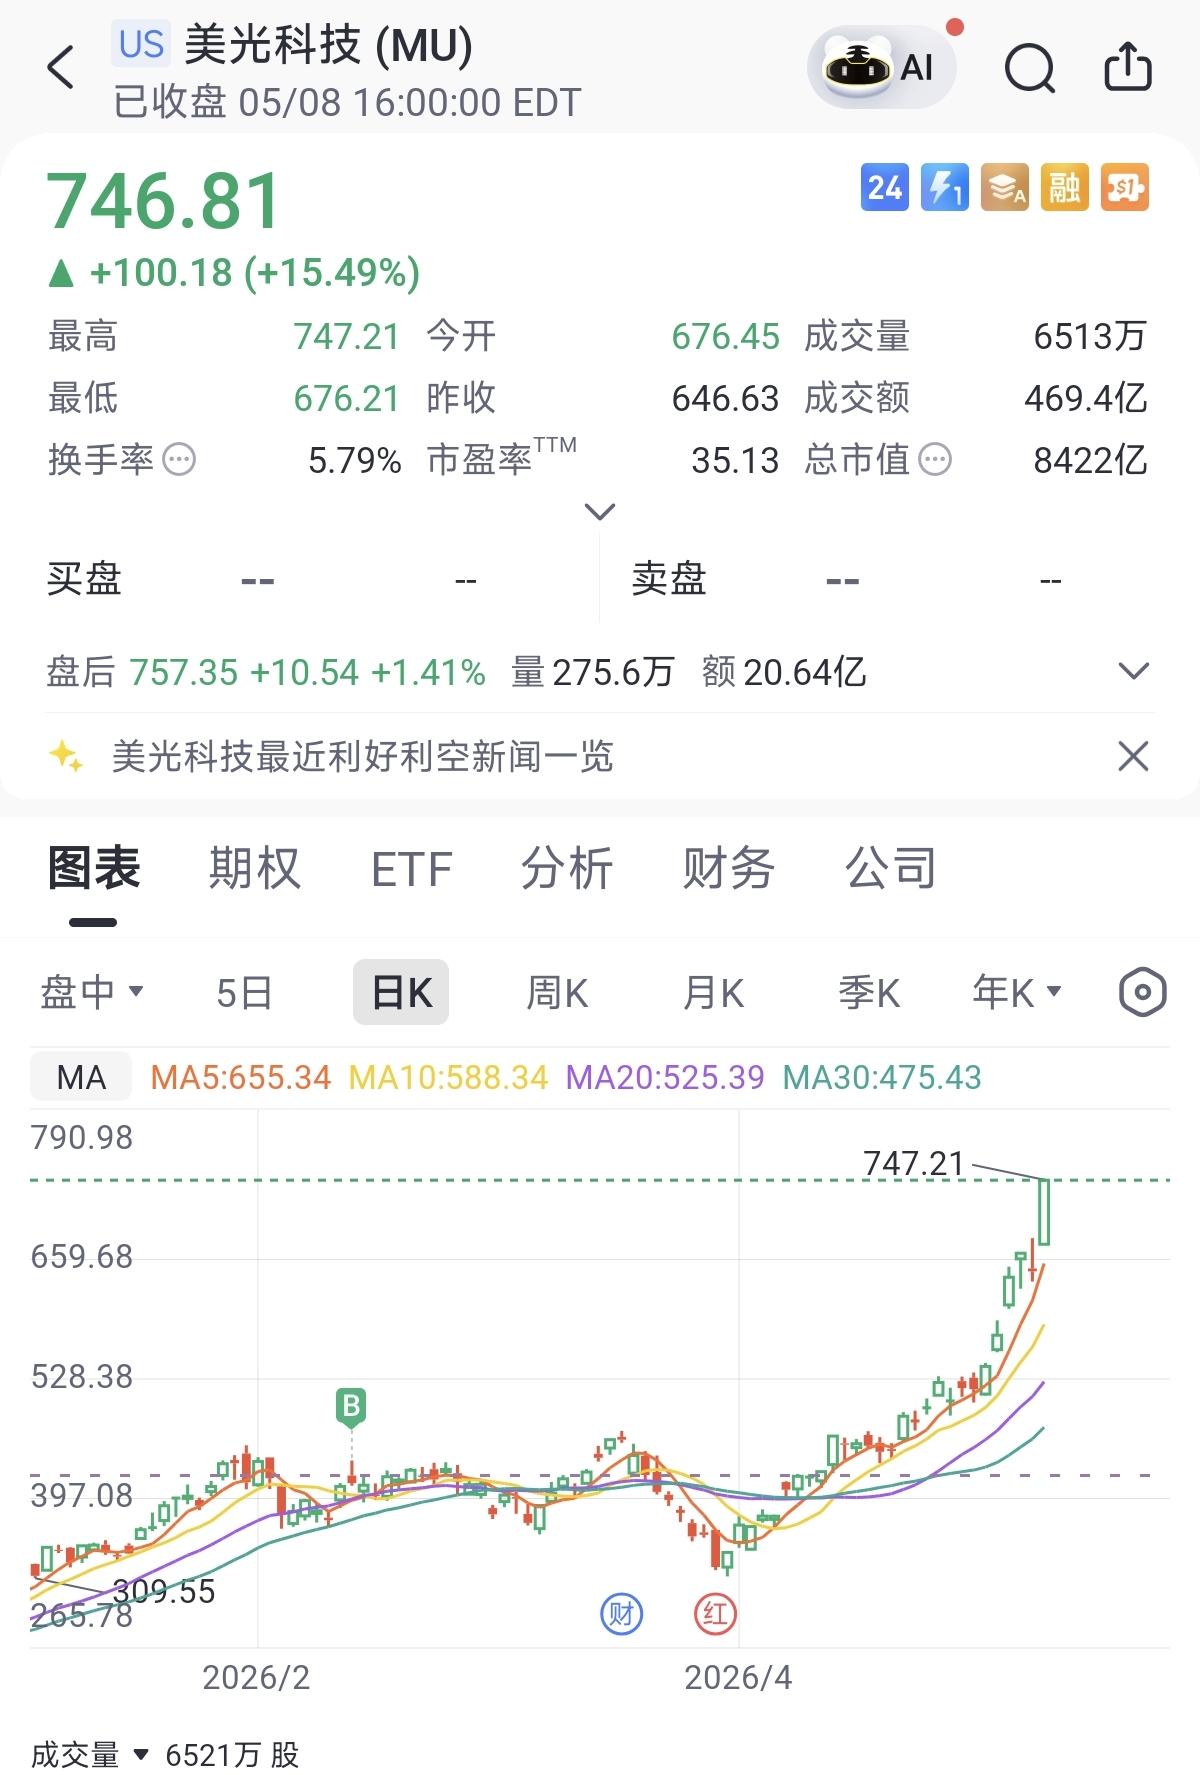Tap the blue 财 earnings marker

[x=621, y=1613]
